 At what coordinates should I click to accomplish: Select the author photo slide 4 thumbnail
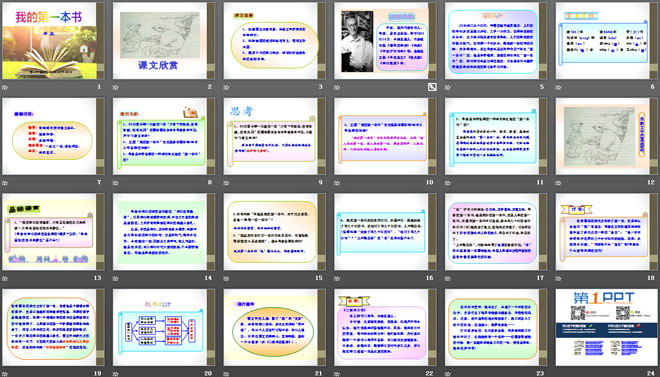tap(385, 41)
